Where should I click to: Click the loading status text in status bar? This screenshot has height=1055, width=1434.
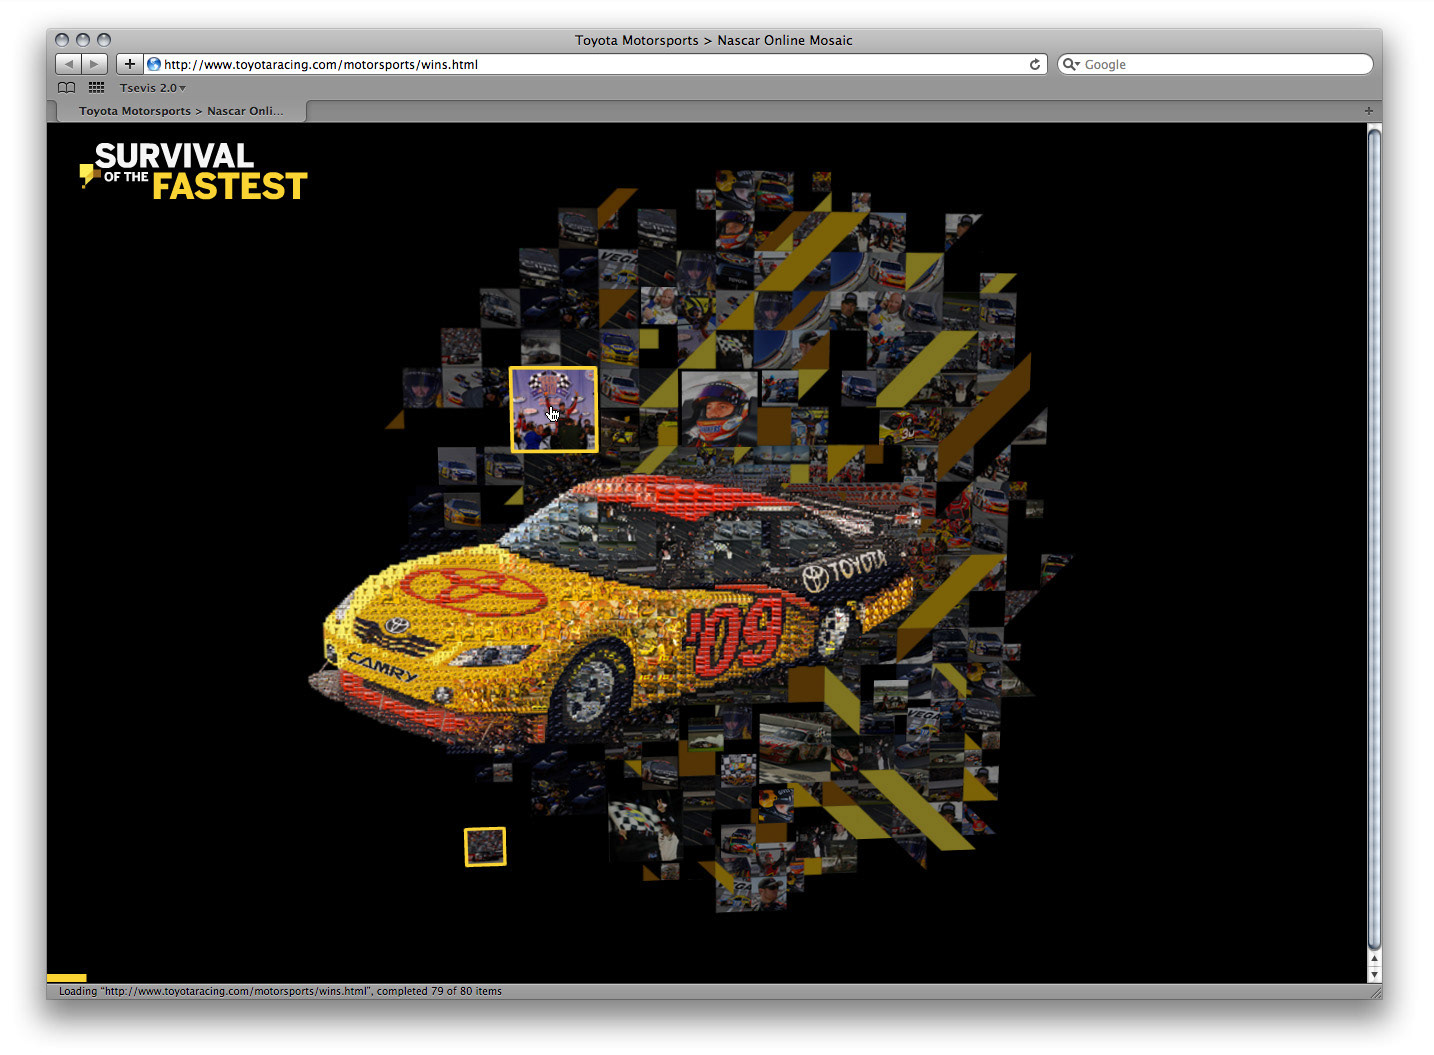tap(280, 991)
